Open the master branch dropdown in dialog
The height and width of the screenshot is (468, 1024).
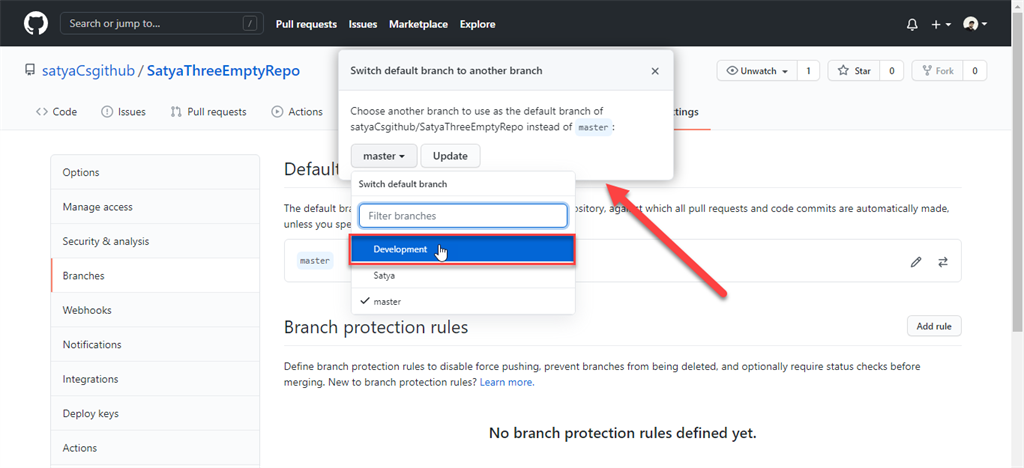pos(384,156)
